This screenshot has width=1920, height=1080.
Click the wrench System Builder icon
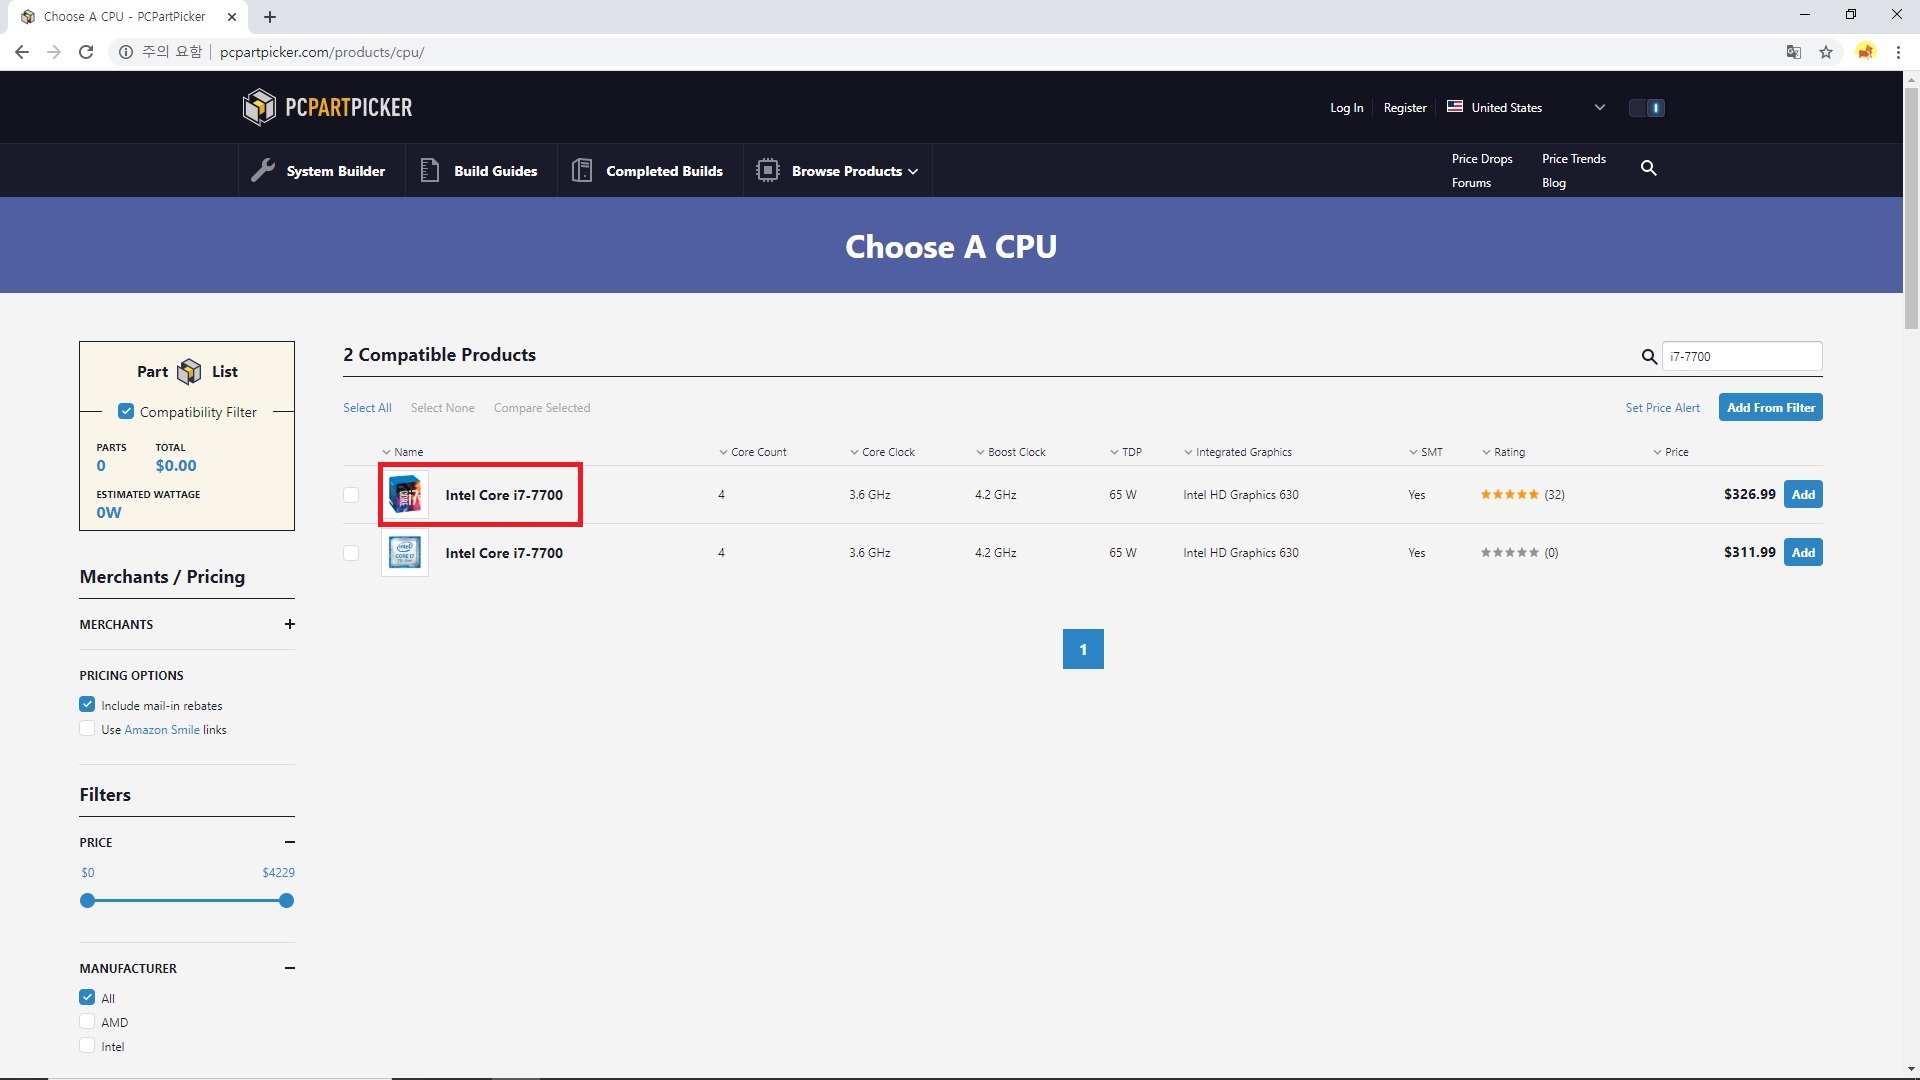[263, 170]
